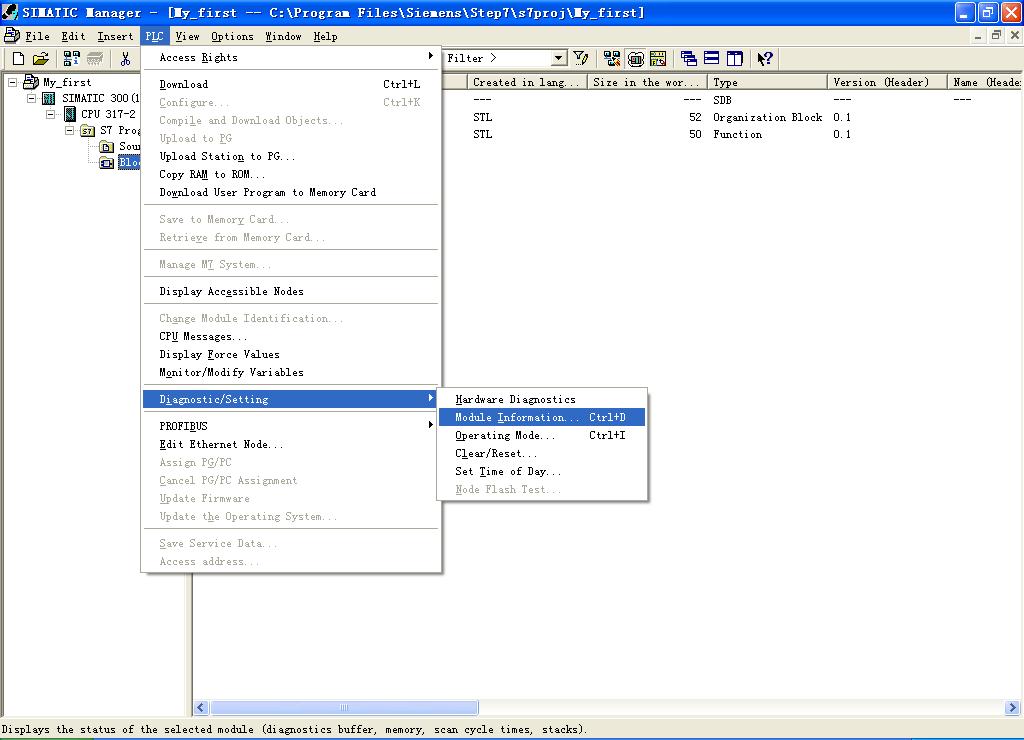Collapse the SIMATIC 300 tree node
Screen dimensions: 1024x740
pos(31,99)
